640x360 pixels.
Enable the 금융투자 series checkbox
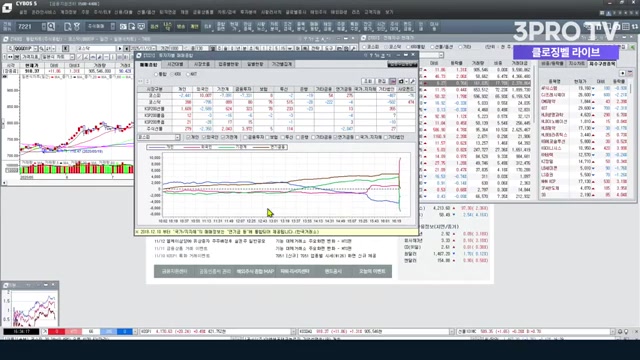245,138
